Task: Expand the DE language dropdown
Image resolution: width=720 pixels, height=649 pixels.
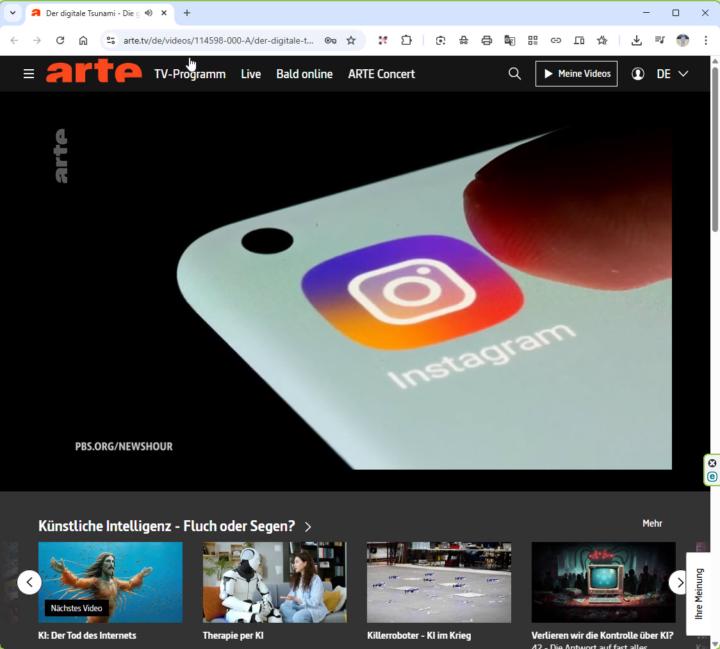Action: pos(672,73)
